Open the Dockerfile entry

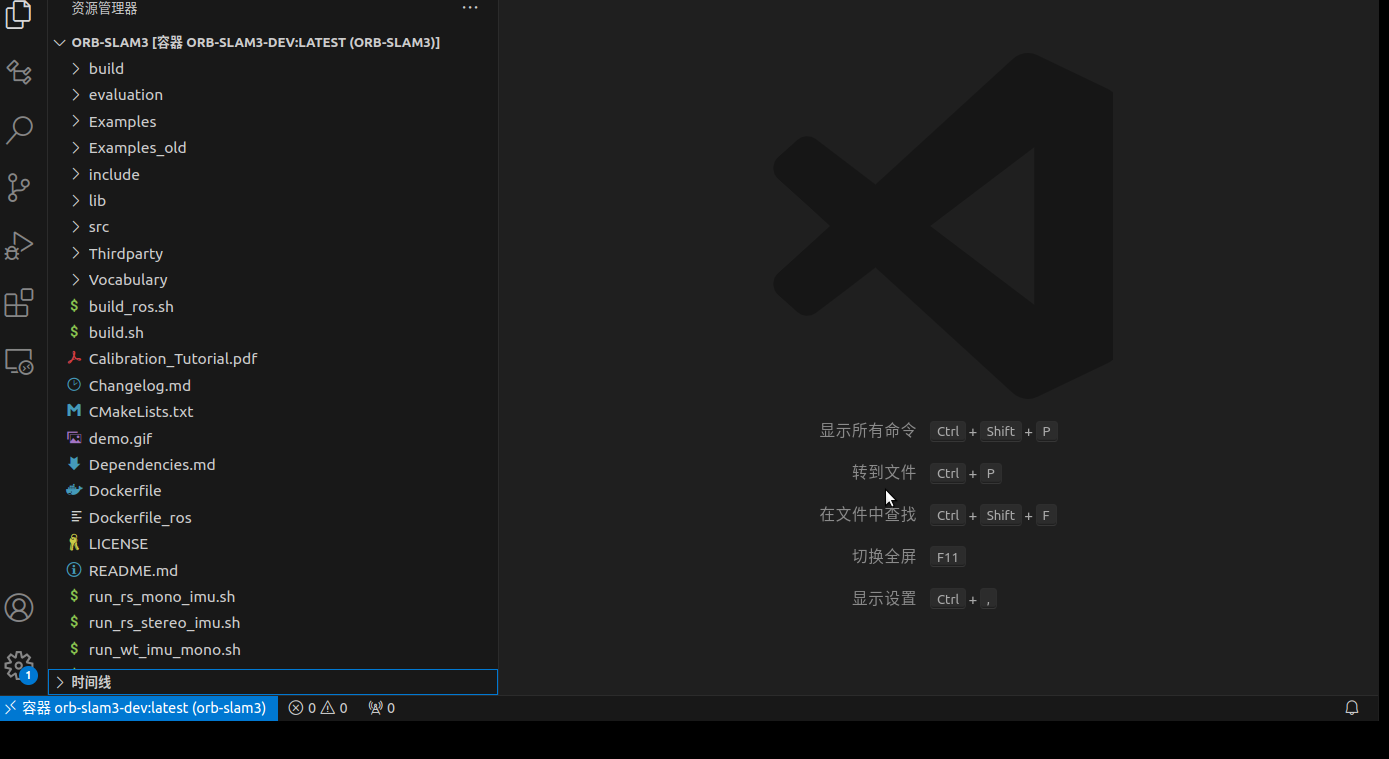click(x=273, y=491)
